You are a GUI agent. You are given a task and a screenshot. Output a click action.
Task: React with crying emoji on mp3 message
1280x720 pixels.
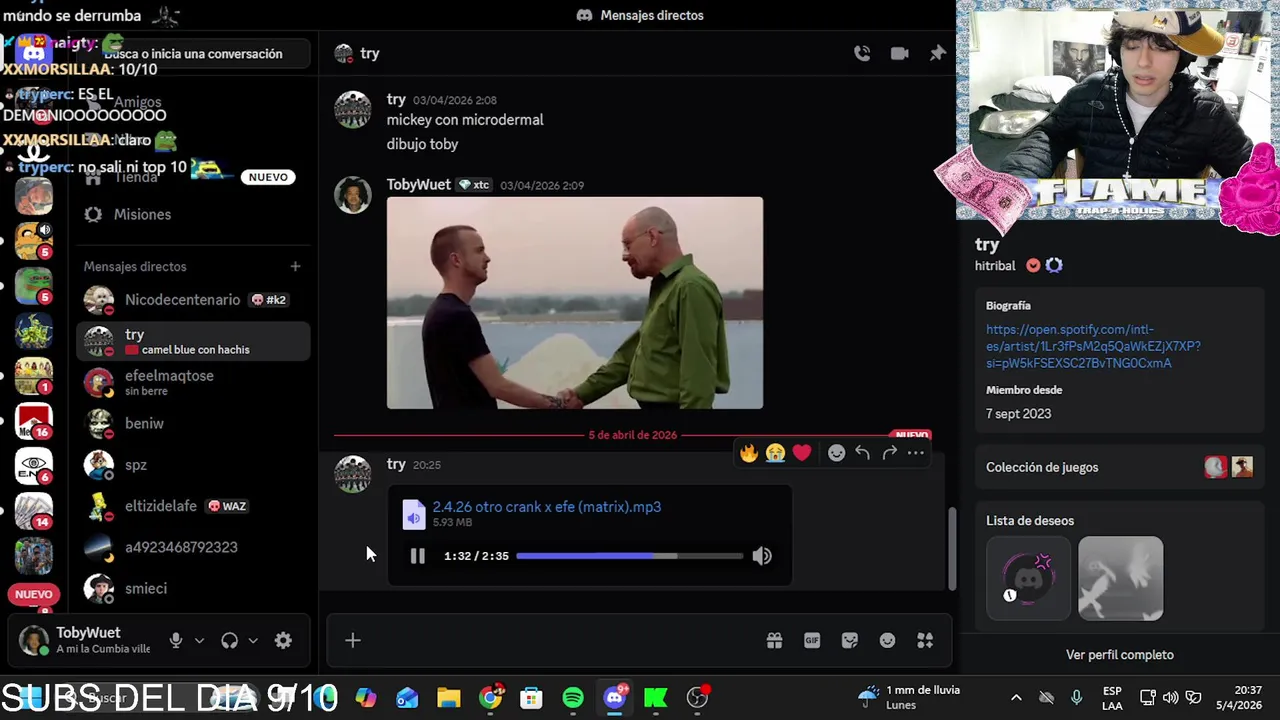[x=775, y=453]
